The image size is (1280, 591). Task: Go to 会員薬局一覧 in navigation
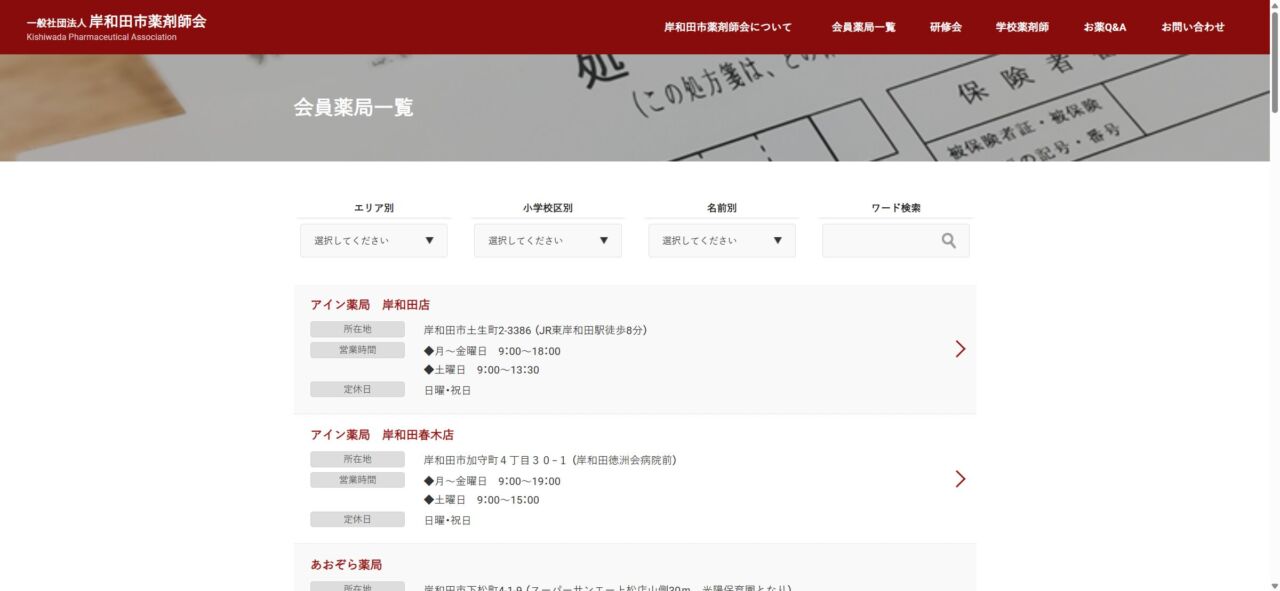pos(863,27)
